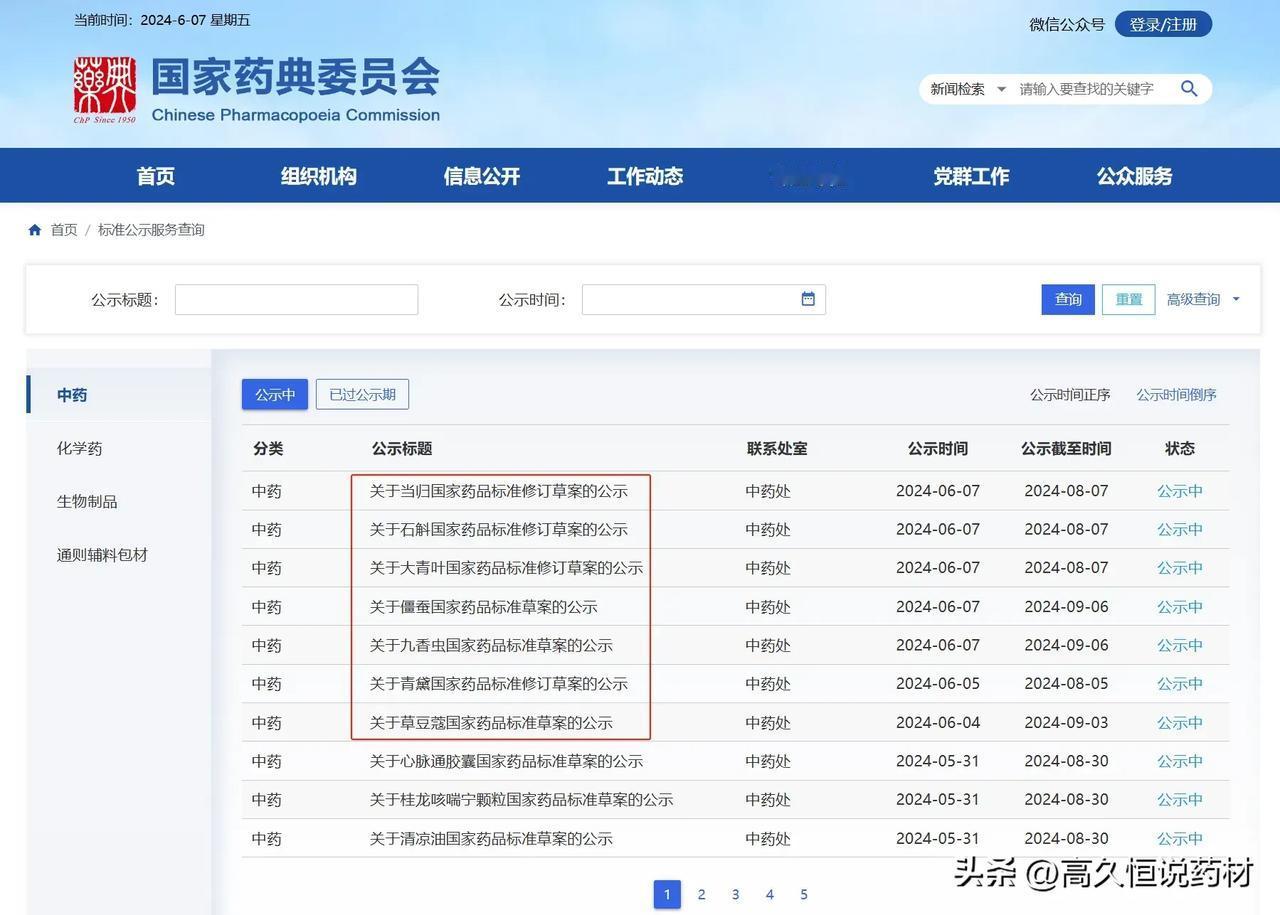This screenshot has height=915, width=1280.
Task: Open 关于草豆蔻国家药品标准草案的公示
Action: [x=491, y=723]
